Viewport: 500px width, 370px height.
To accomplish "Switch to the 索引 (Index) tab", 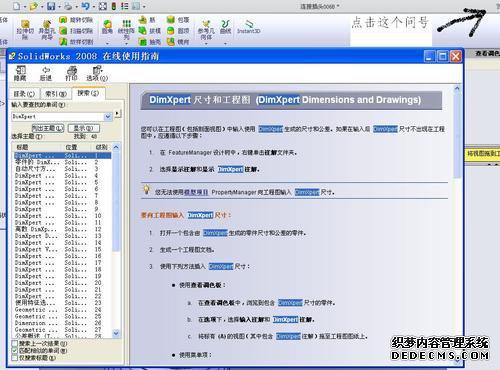I will 56,94.
